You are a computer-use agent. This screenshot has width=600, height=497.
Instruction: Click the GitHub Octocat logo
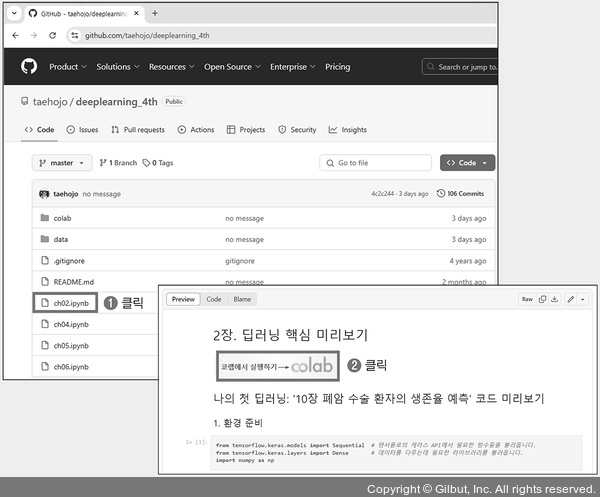click(x=29, y=67)
